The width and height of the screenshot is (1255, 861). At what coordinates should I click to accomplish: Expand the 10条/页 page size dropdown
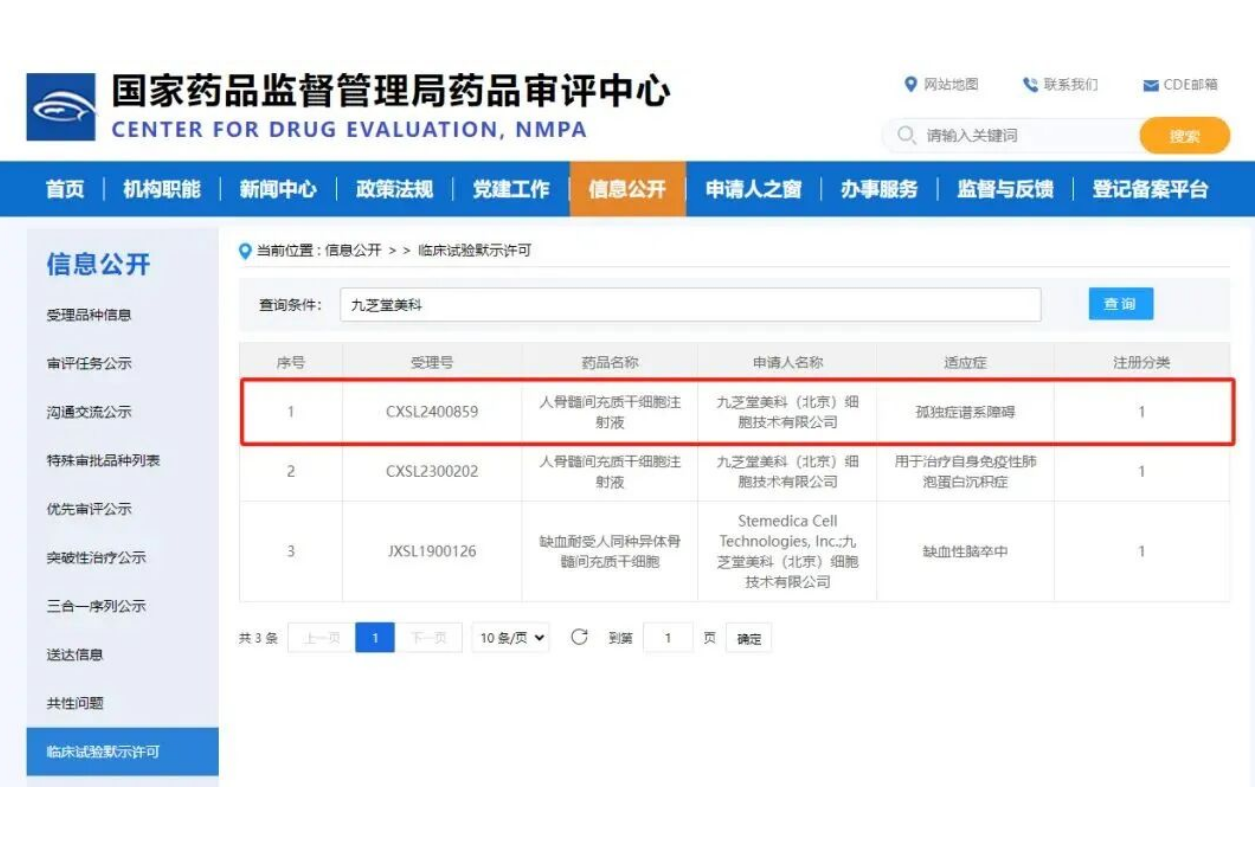click(511, 638)
